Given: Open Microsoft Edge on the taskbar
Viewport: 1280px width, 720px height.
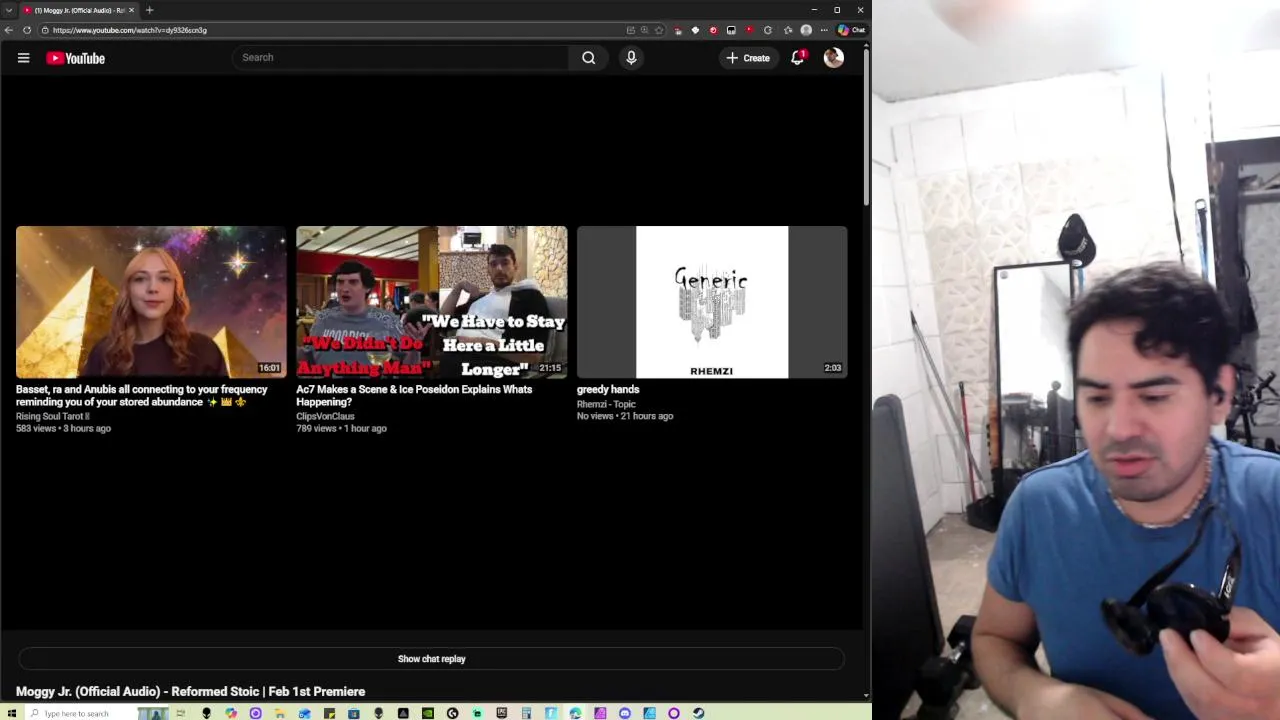Looking at the screenshot, I should tap(575, 713).
